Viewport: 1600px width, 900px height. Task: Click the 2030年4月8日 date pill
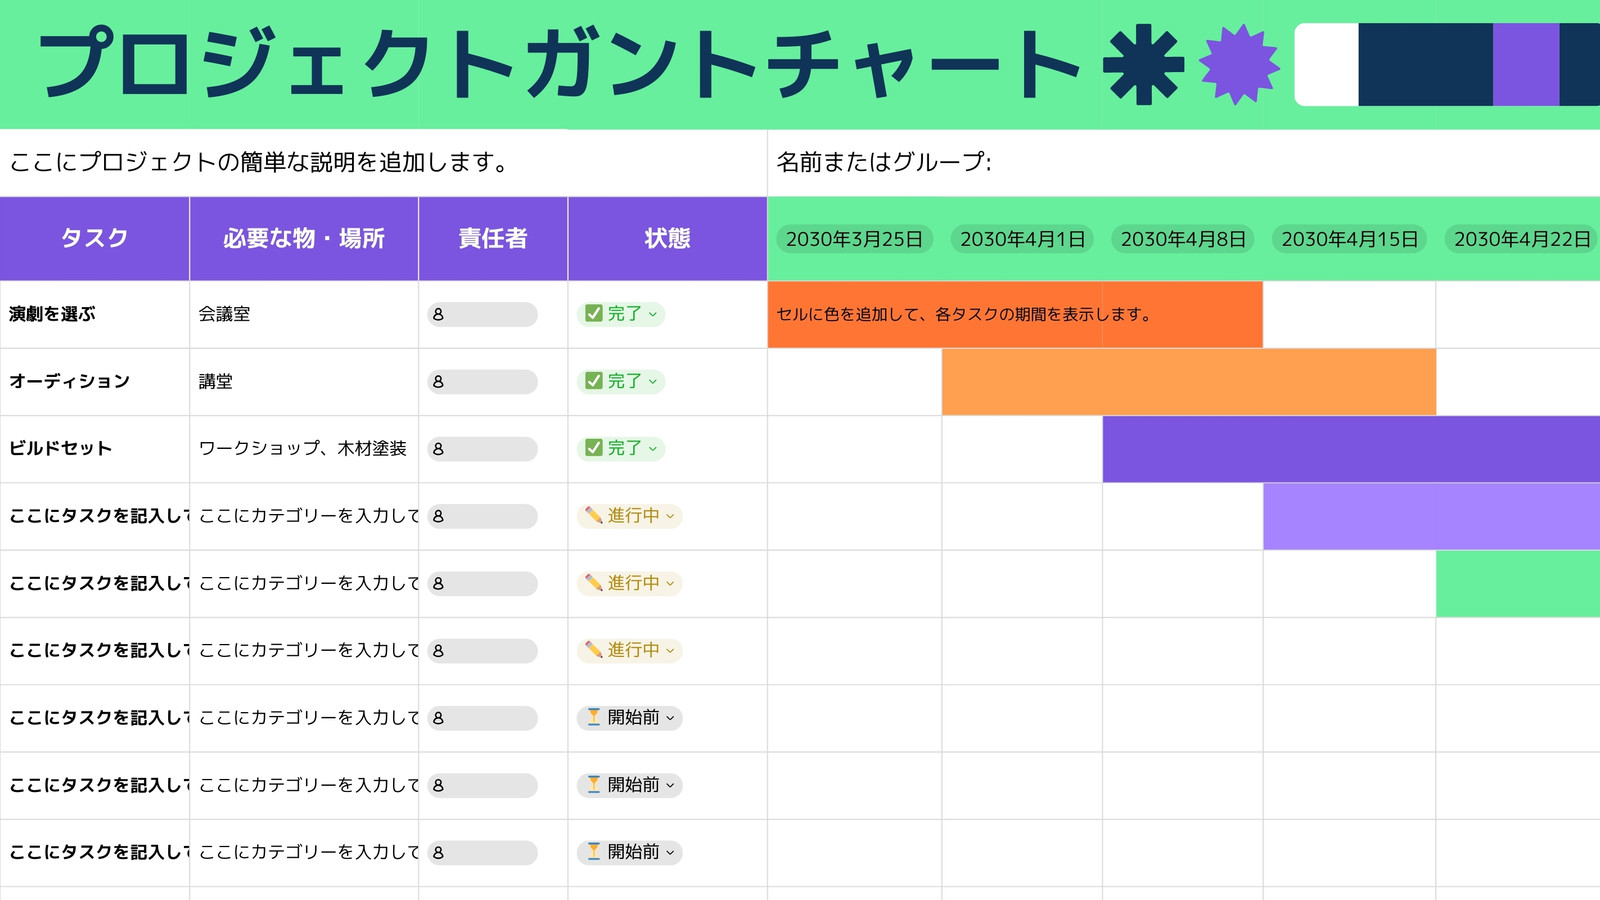1183,239
